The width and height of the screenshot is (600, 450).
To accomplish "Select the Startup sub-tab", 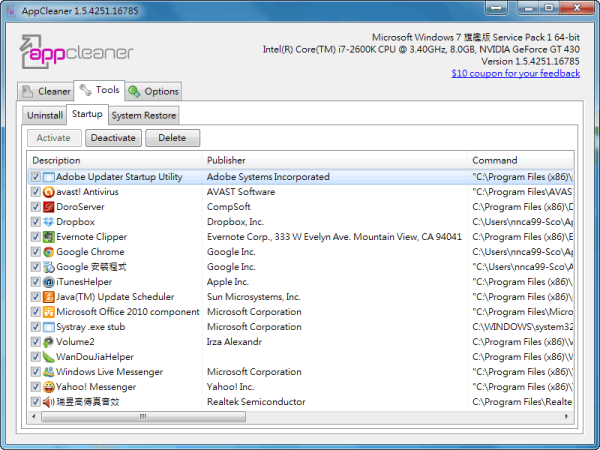I will click(x=87, y=114).
